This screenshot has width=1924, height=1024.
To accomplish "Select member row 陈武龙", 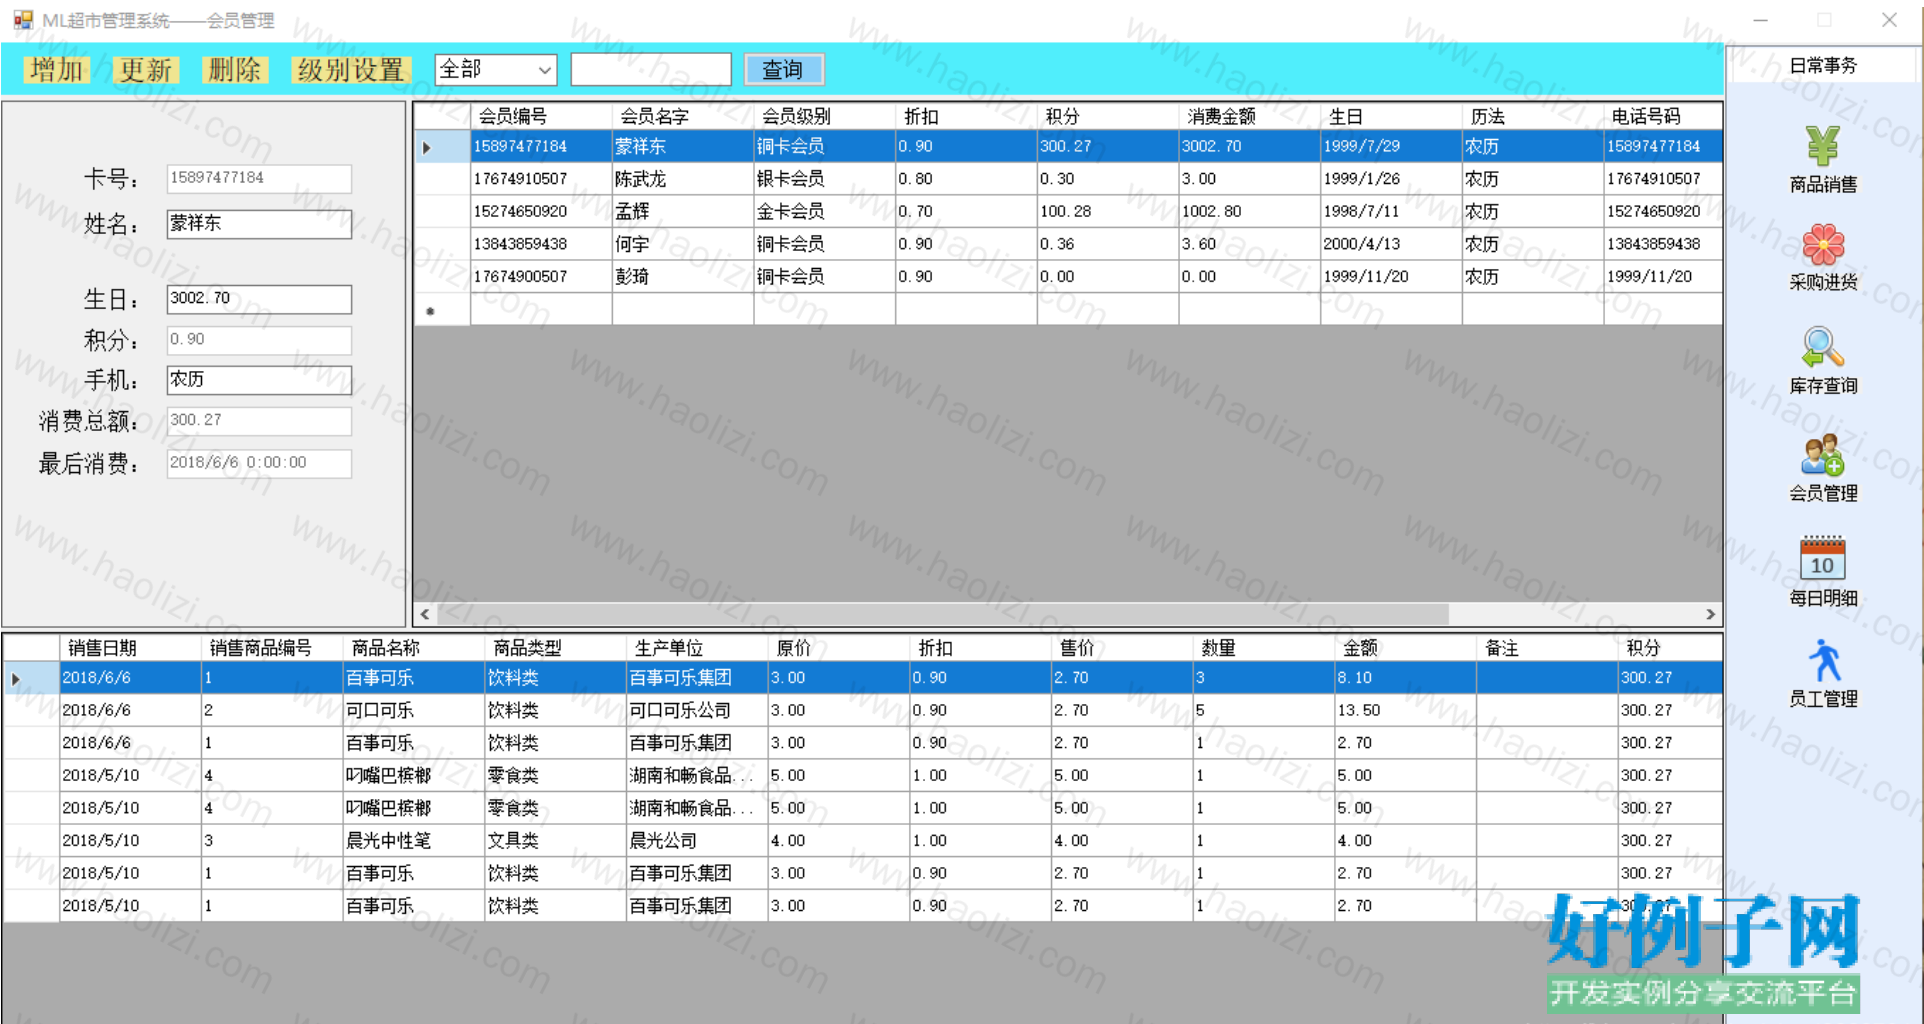I will click(1068, 179).
